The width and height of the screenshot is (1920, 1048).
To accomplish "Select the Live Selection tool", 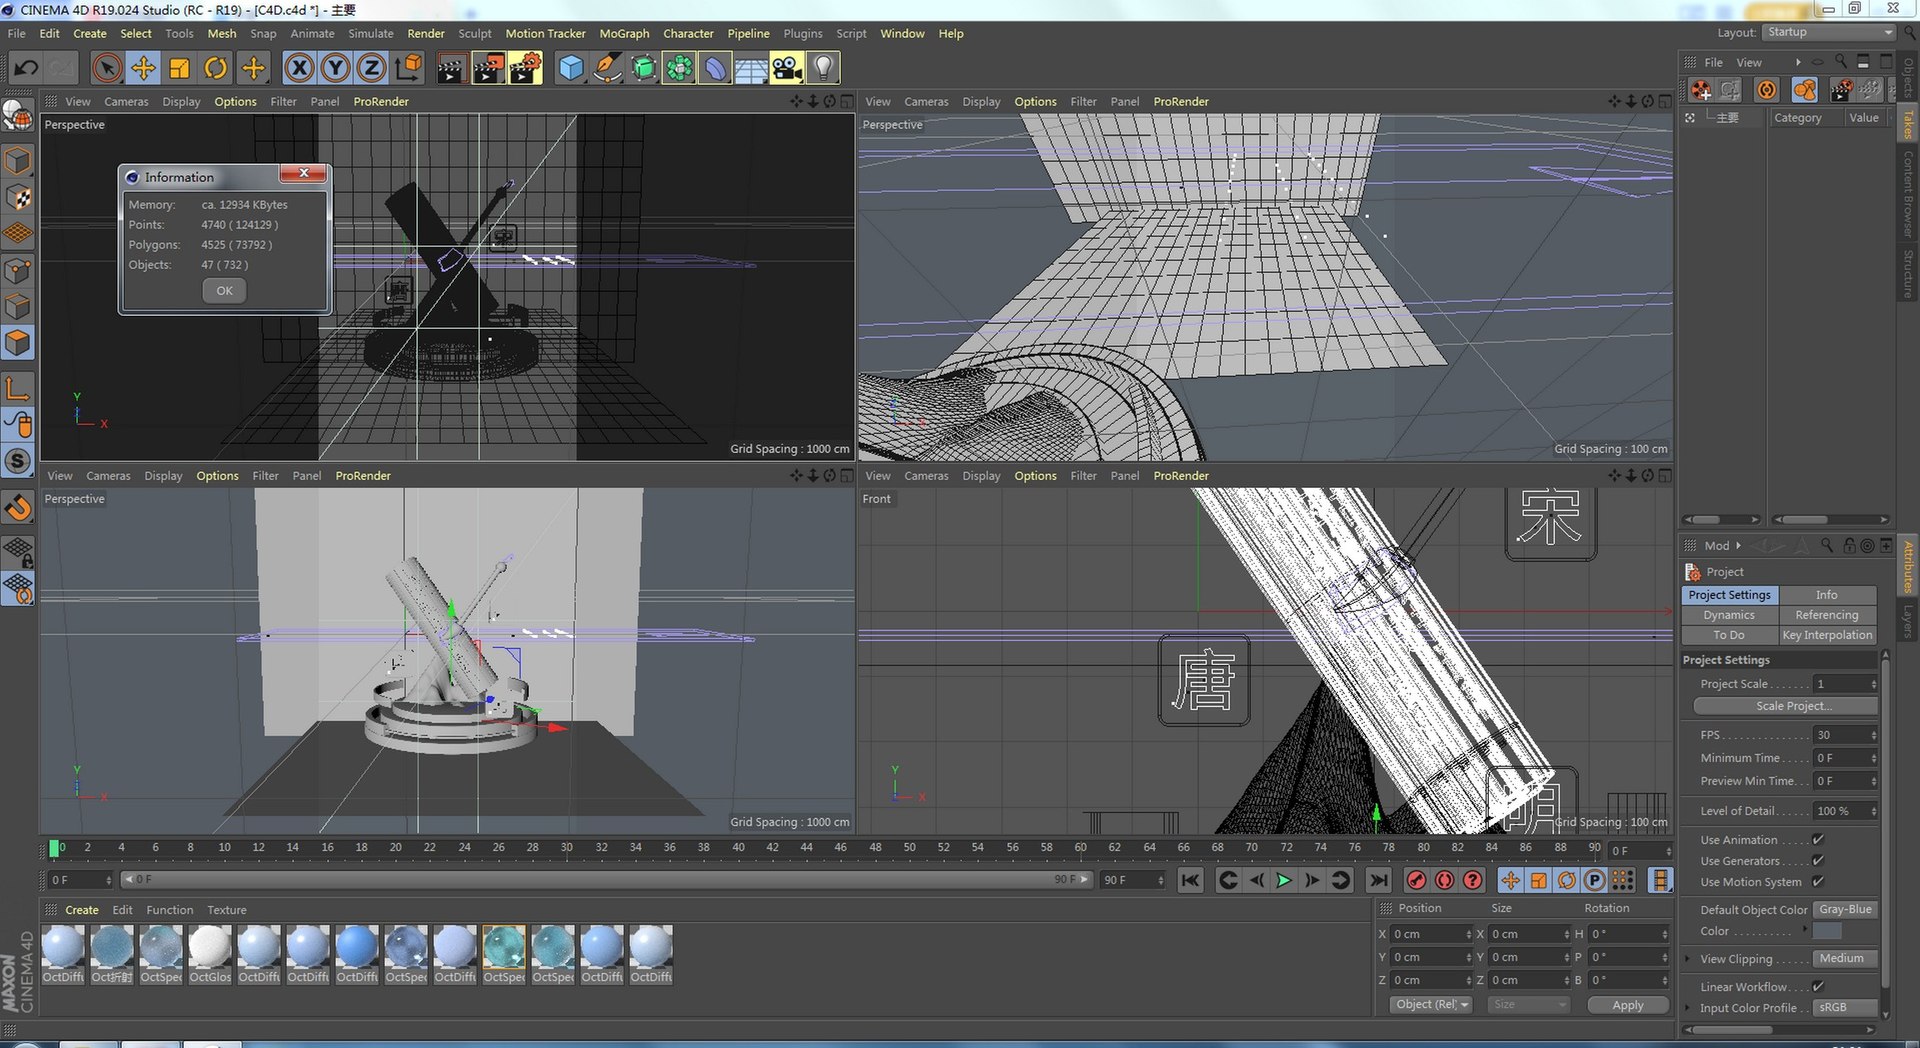I will pyautogui.click(x=107, y=68).
